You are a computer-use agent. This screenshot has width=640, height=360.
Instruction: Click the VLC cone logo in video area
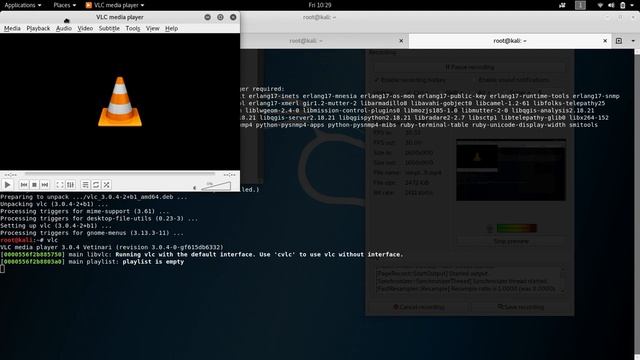pyautogui.click(x=120, y=101)
